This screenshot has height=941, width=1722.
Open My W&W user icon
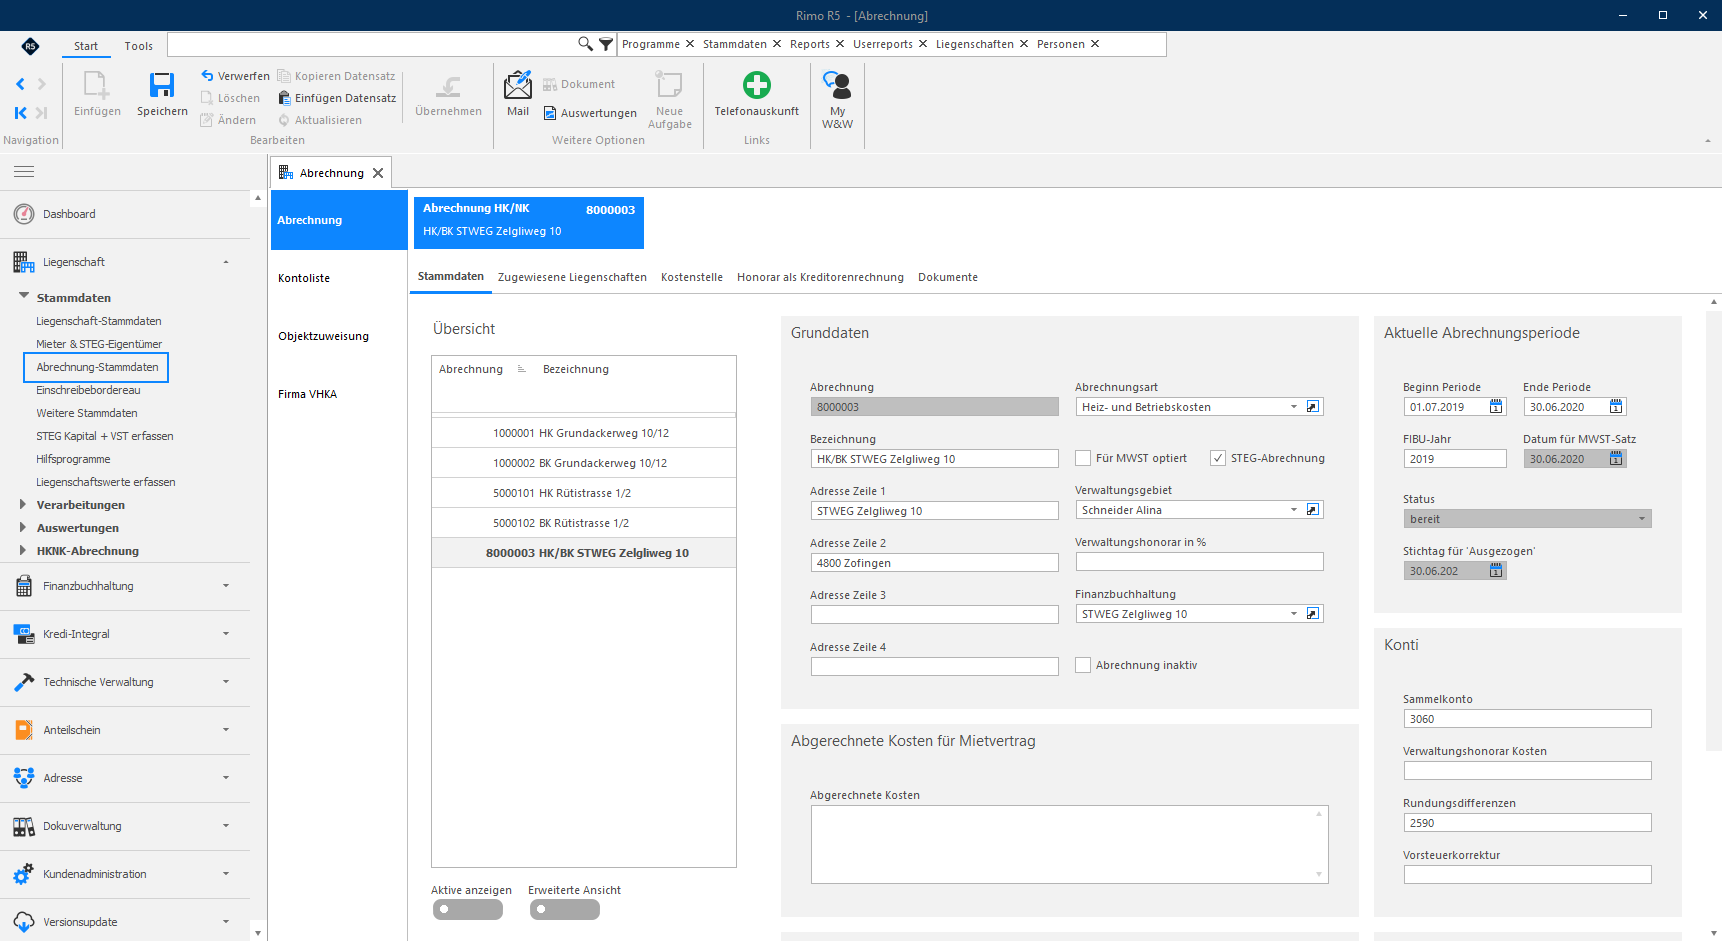(x=837, y=85)
